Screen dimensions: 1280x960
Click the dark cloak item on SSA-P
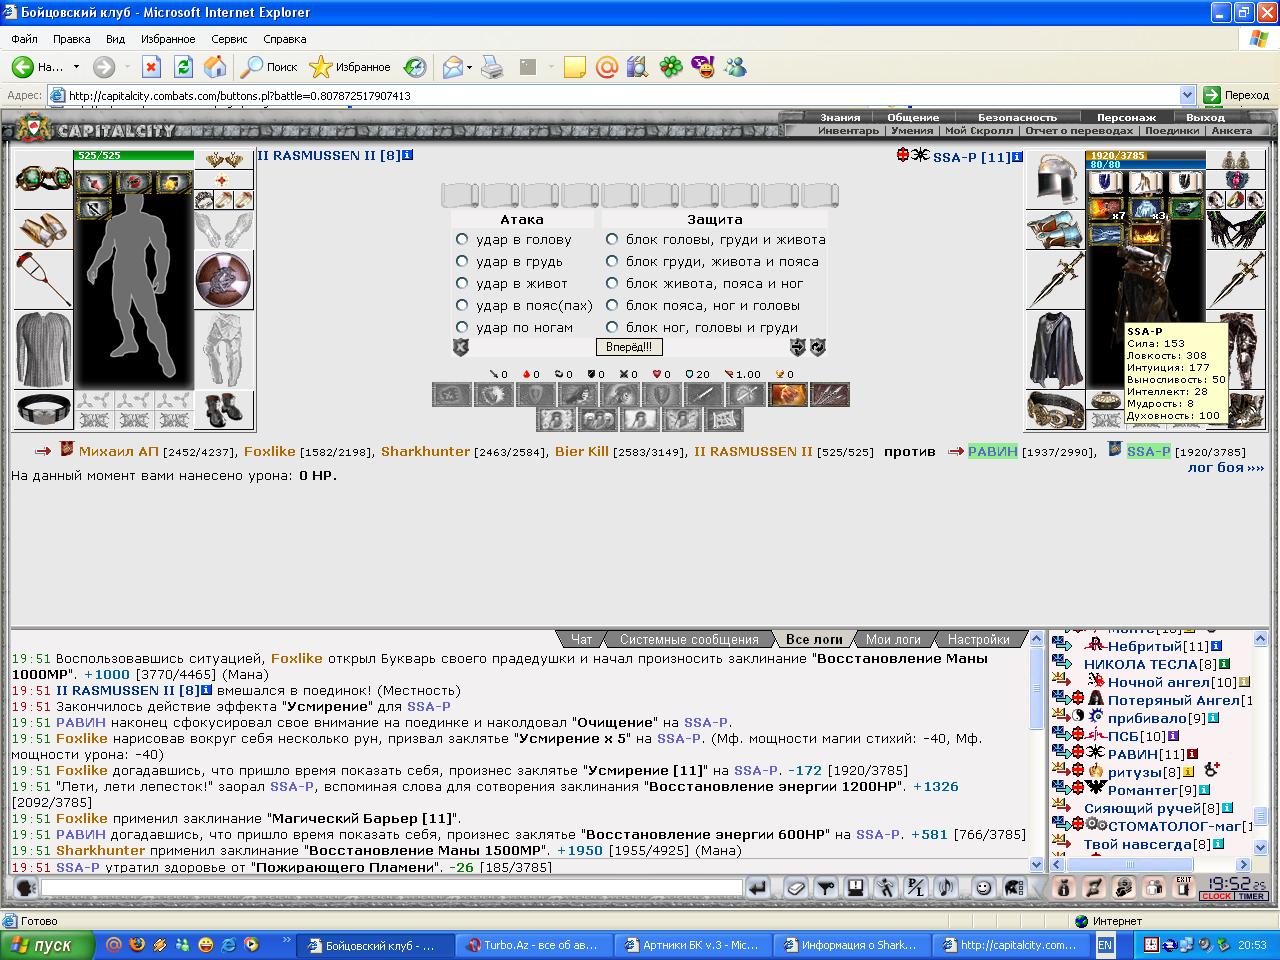click(x=1055, y=349)
